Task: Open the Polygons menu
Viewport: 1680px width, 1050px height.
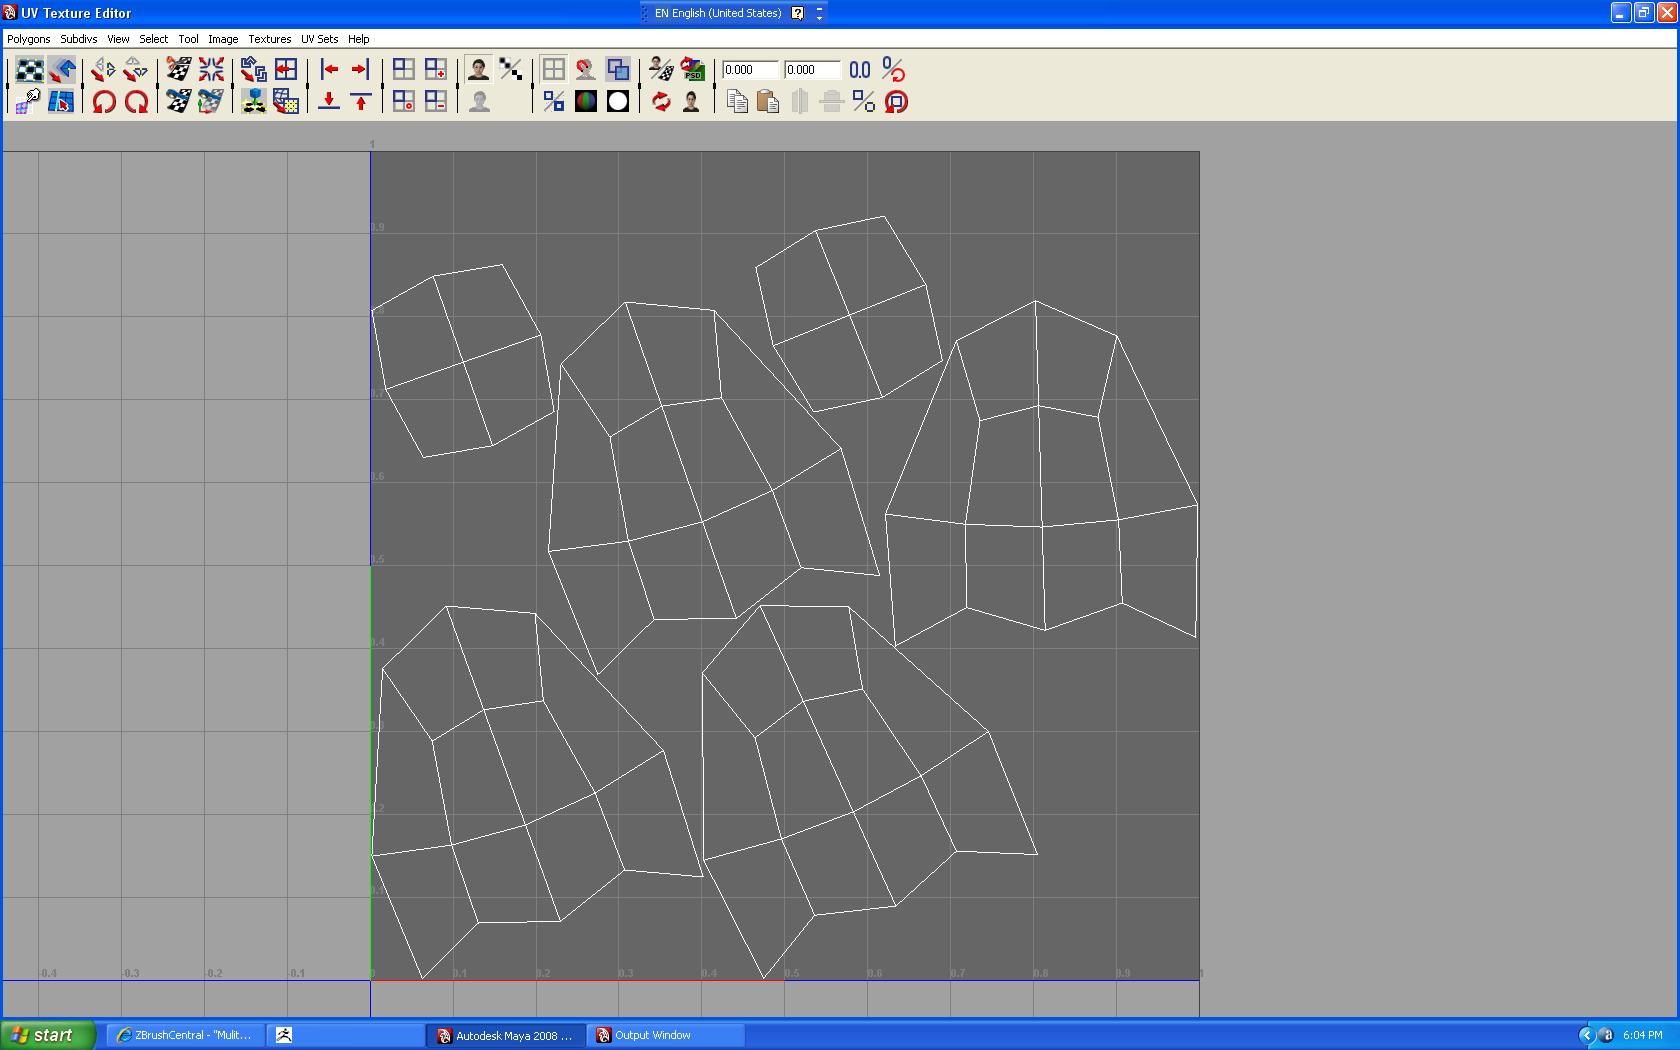Action: (x=28, y=39)
